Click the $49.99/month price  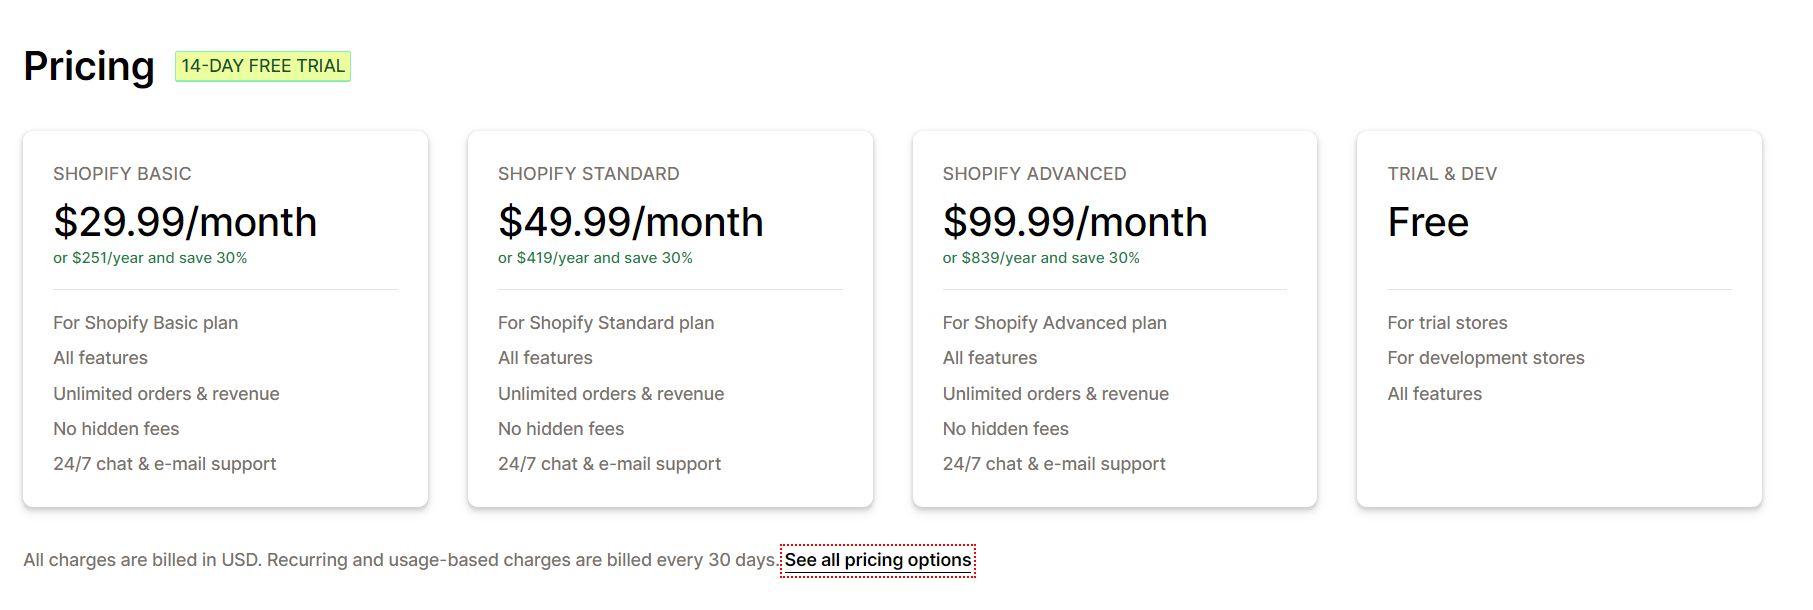click(x=630, y=222)
